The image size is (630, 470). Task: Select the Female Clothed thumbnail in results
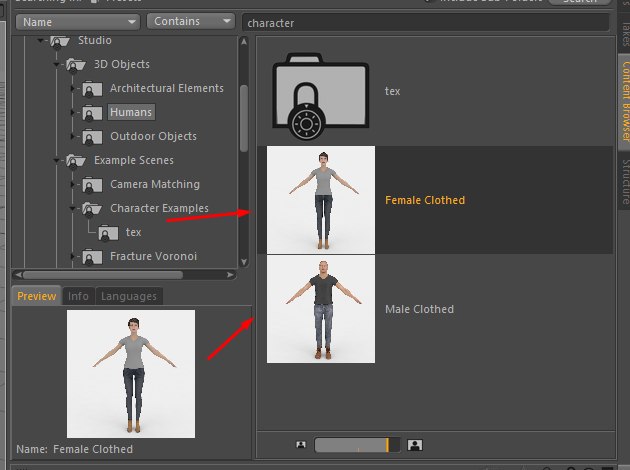(321, 200)
